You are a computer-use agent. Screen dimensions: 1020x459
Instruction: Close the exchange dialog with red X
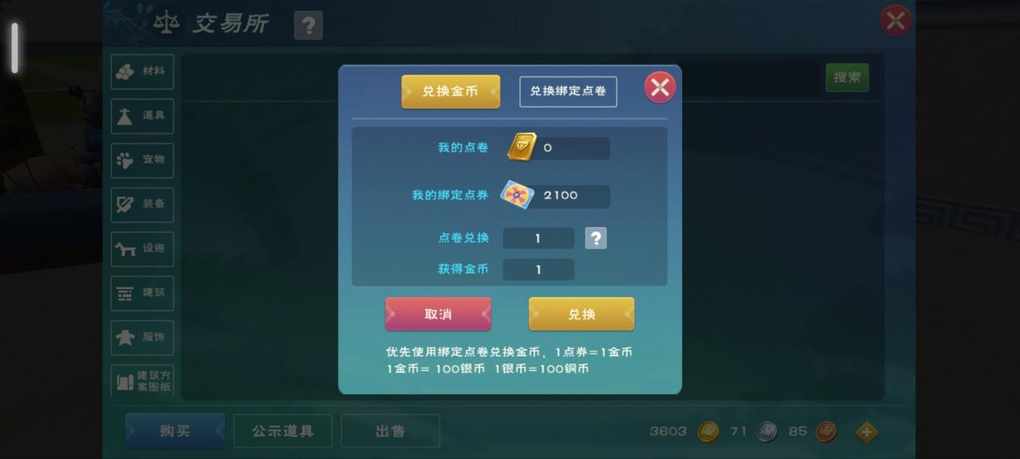[660, 87]
